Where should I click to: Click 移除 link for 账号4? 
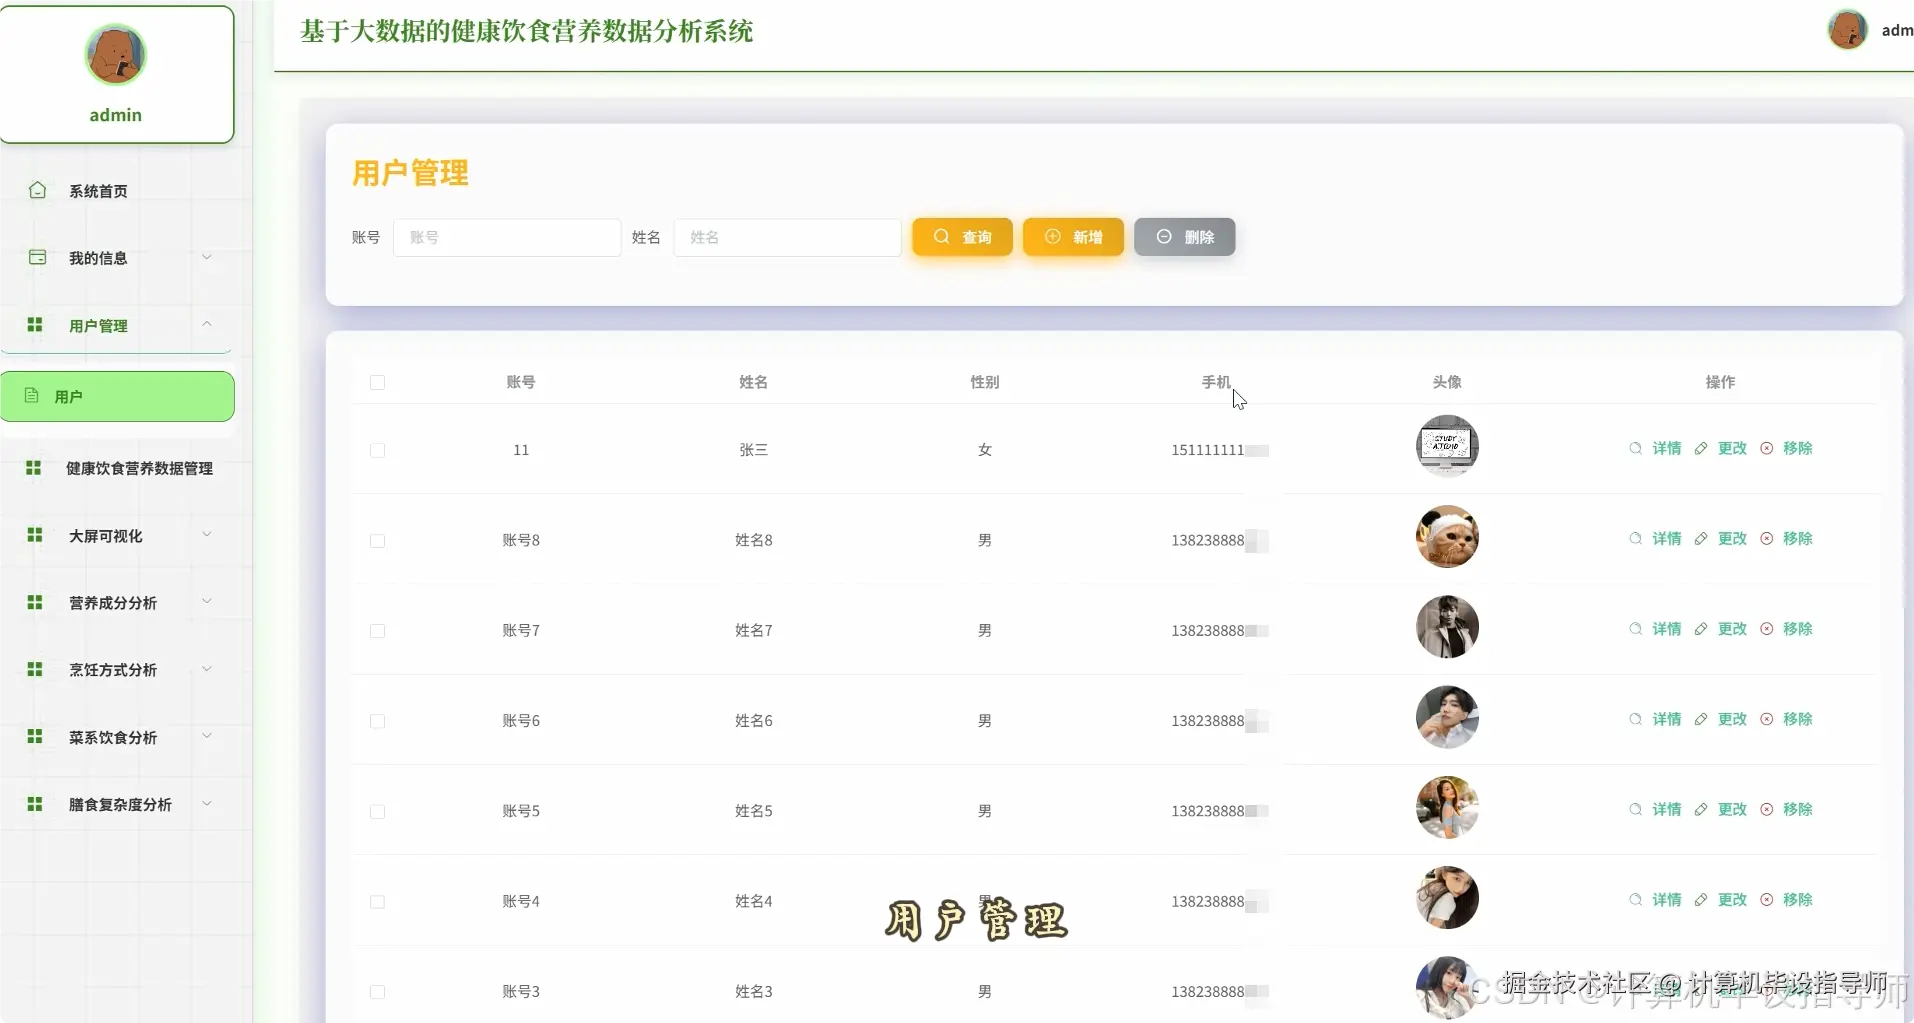tap(1797, 900)
